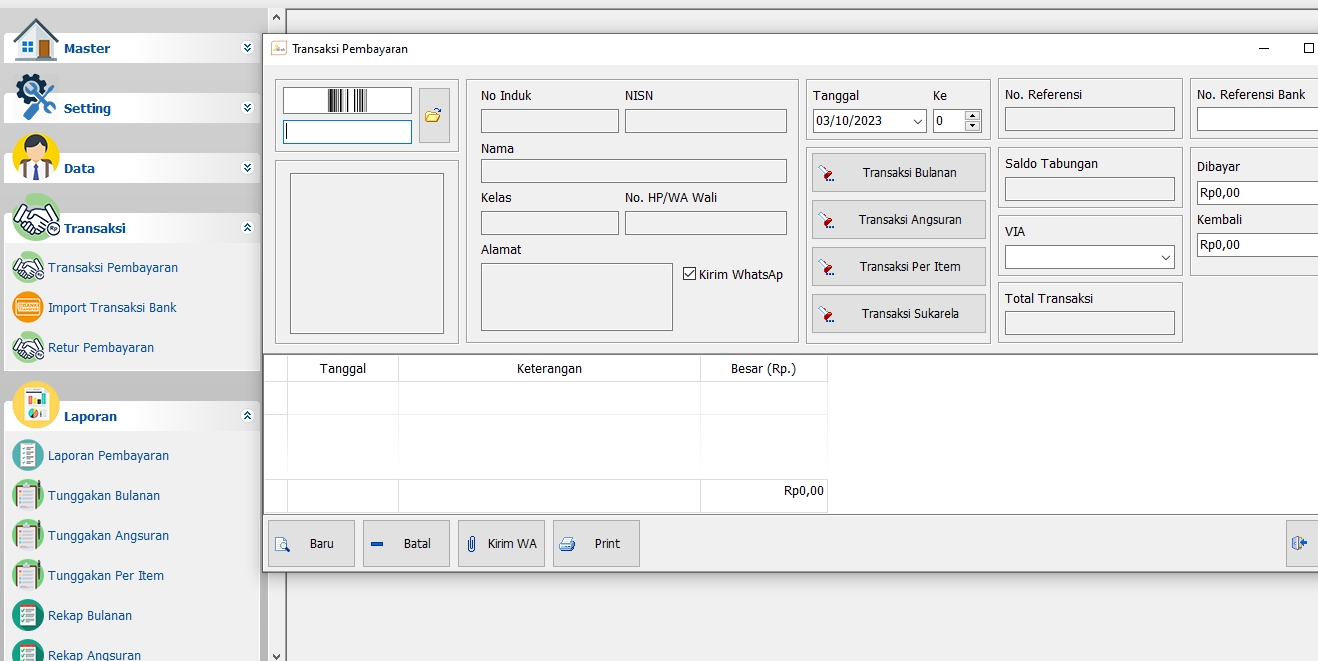Open Tunggakan Angsuran report
Screen dimensions: 1318x661
pos(107,536)
